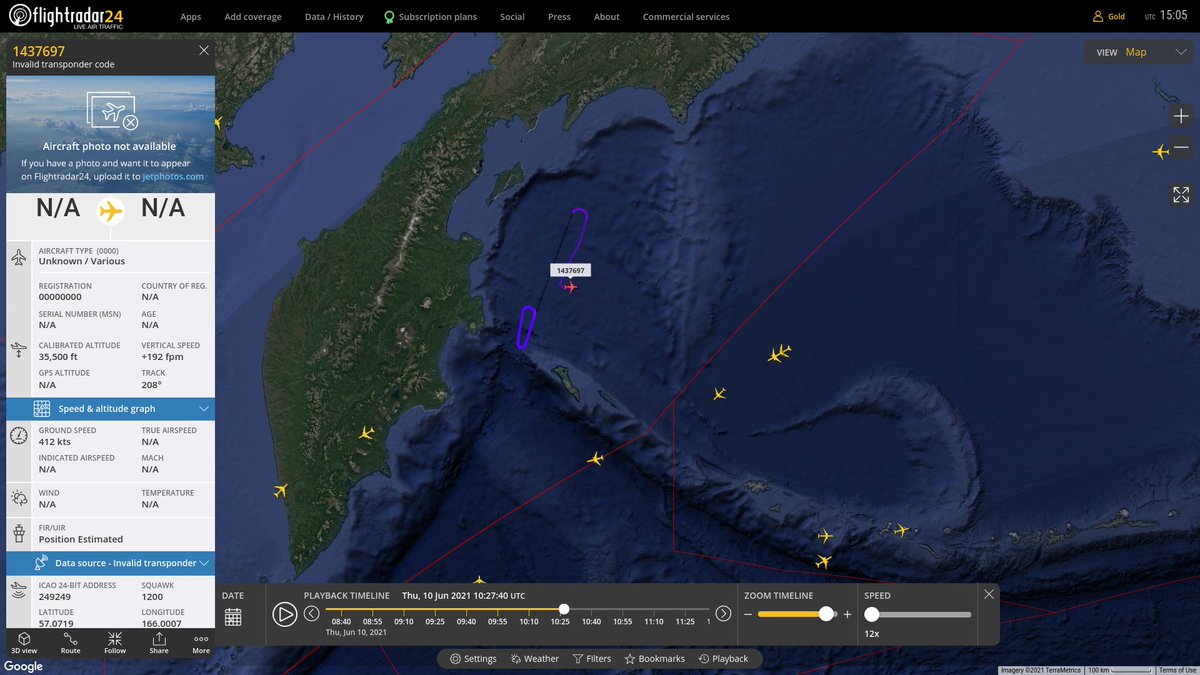Screen dimensions: 1200x675
Task: Select the red aircraft 1437697 on map
Action: pyautogui.click(x=570, y=287)
